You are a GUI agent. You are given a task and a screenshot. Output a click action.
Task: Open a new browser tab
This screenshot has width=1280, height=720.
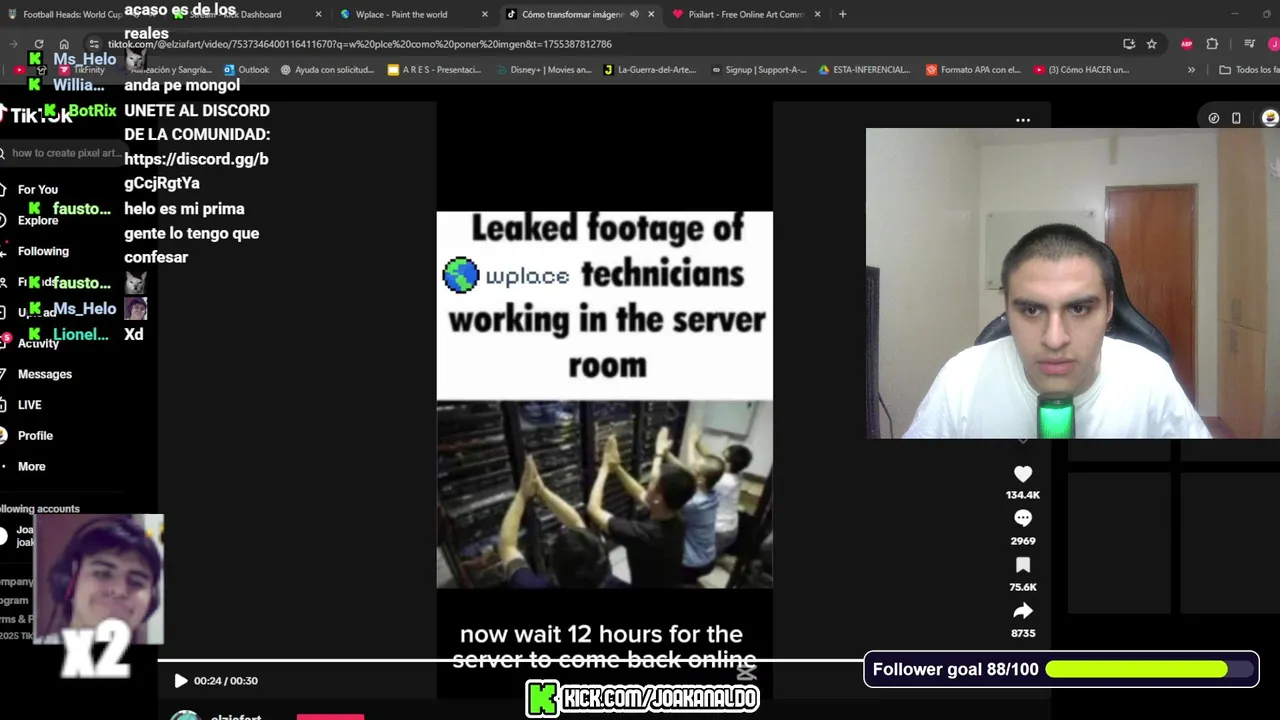[x=842, y=14]
